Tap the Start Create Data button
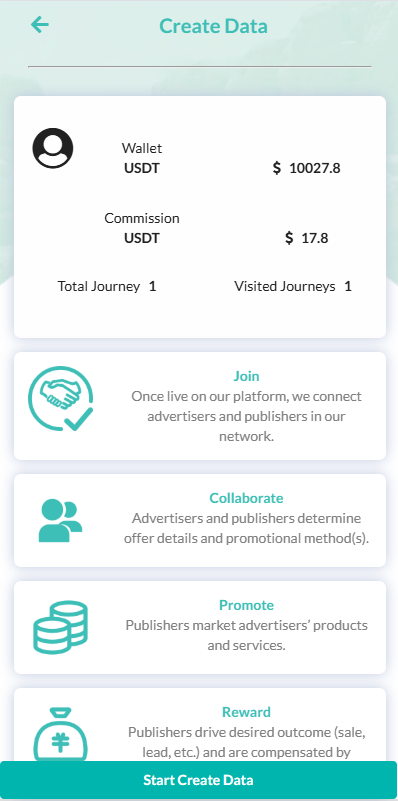 coord(198,780)
